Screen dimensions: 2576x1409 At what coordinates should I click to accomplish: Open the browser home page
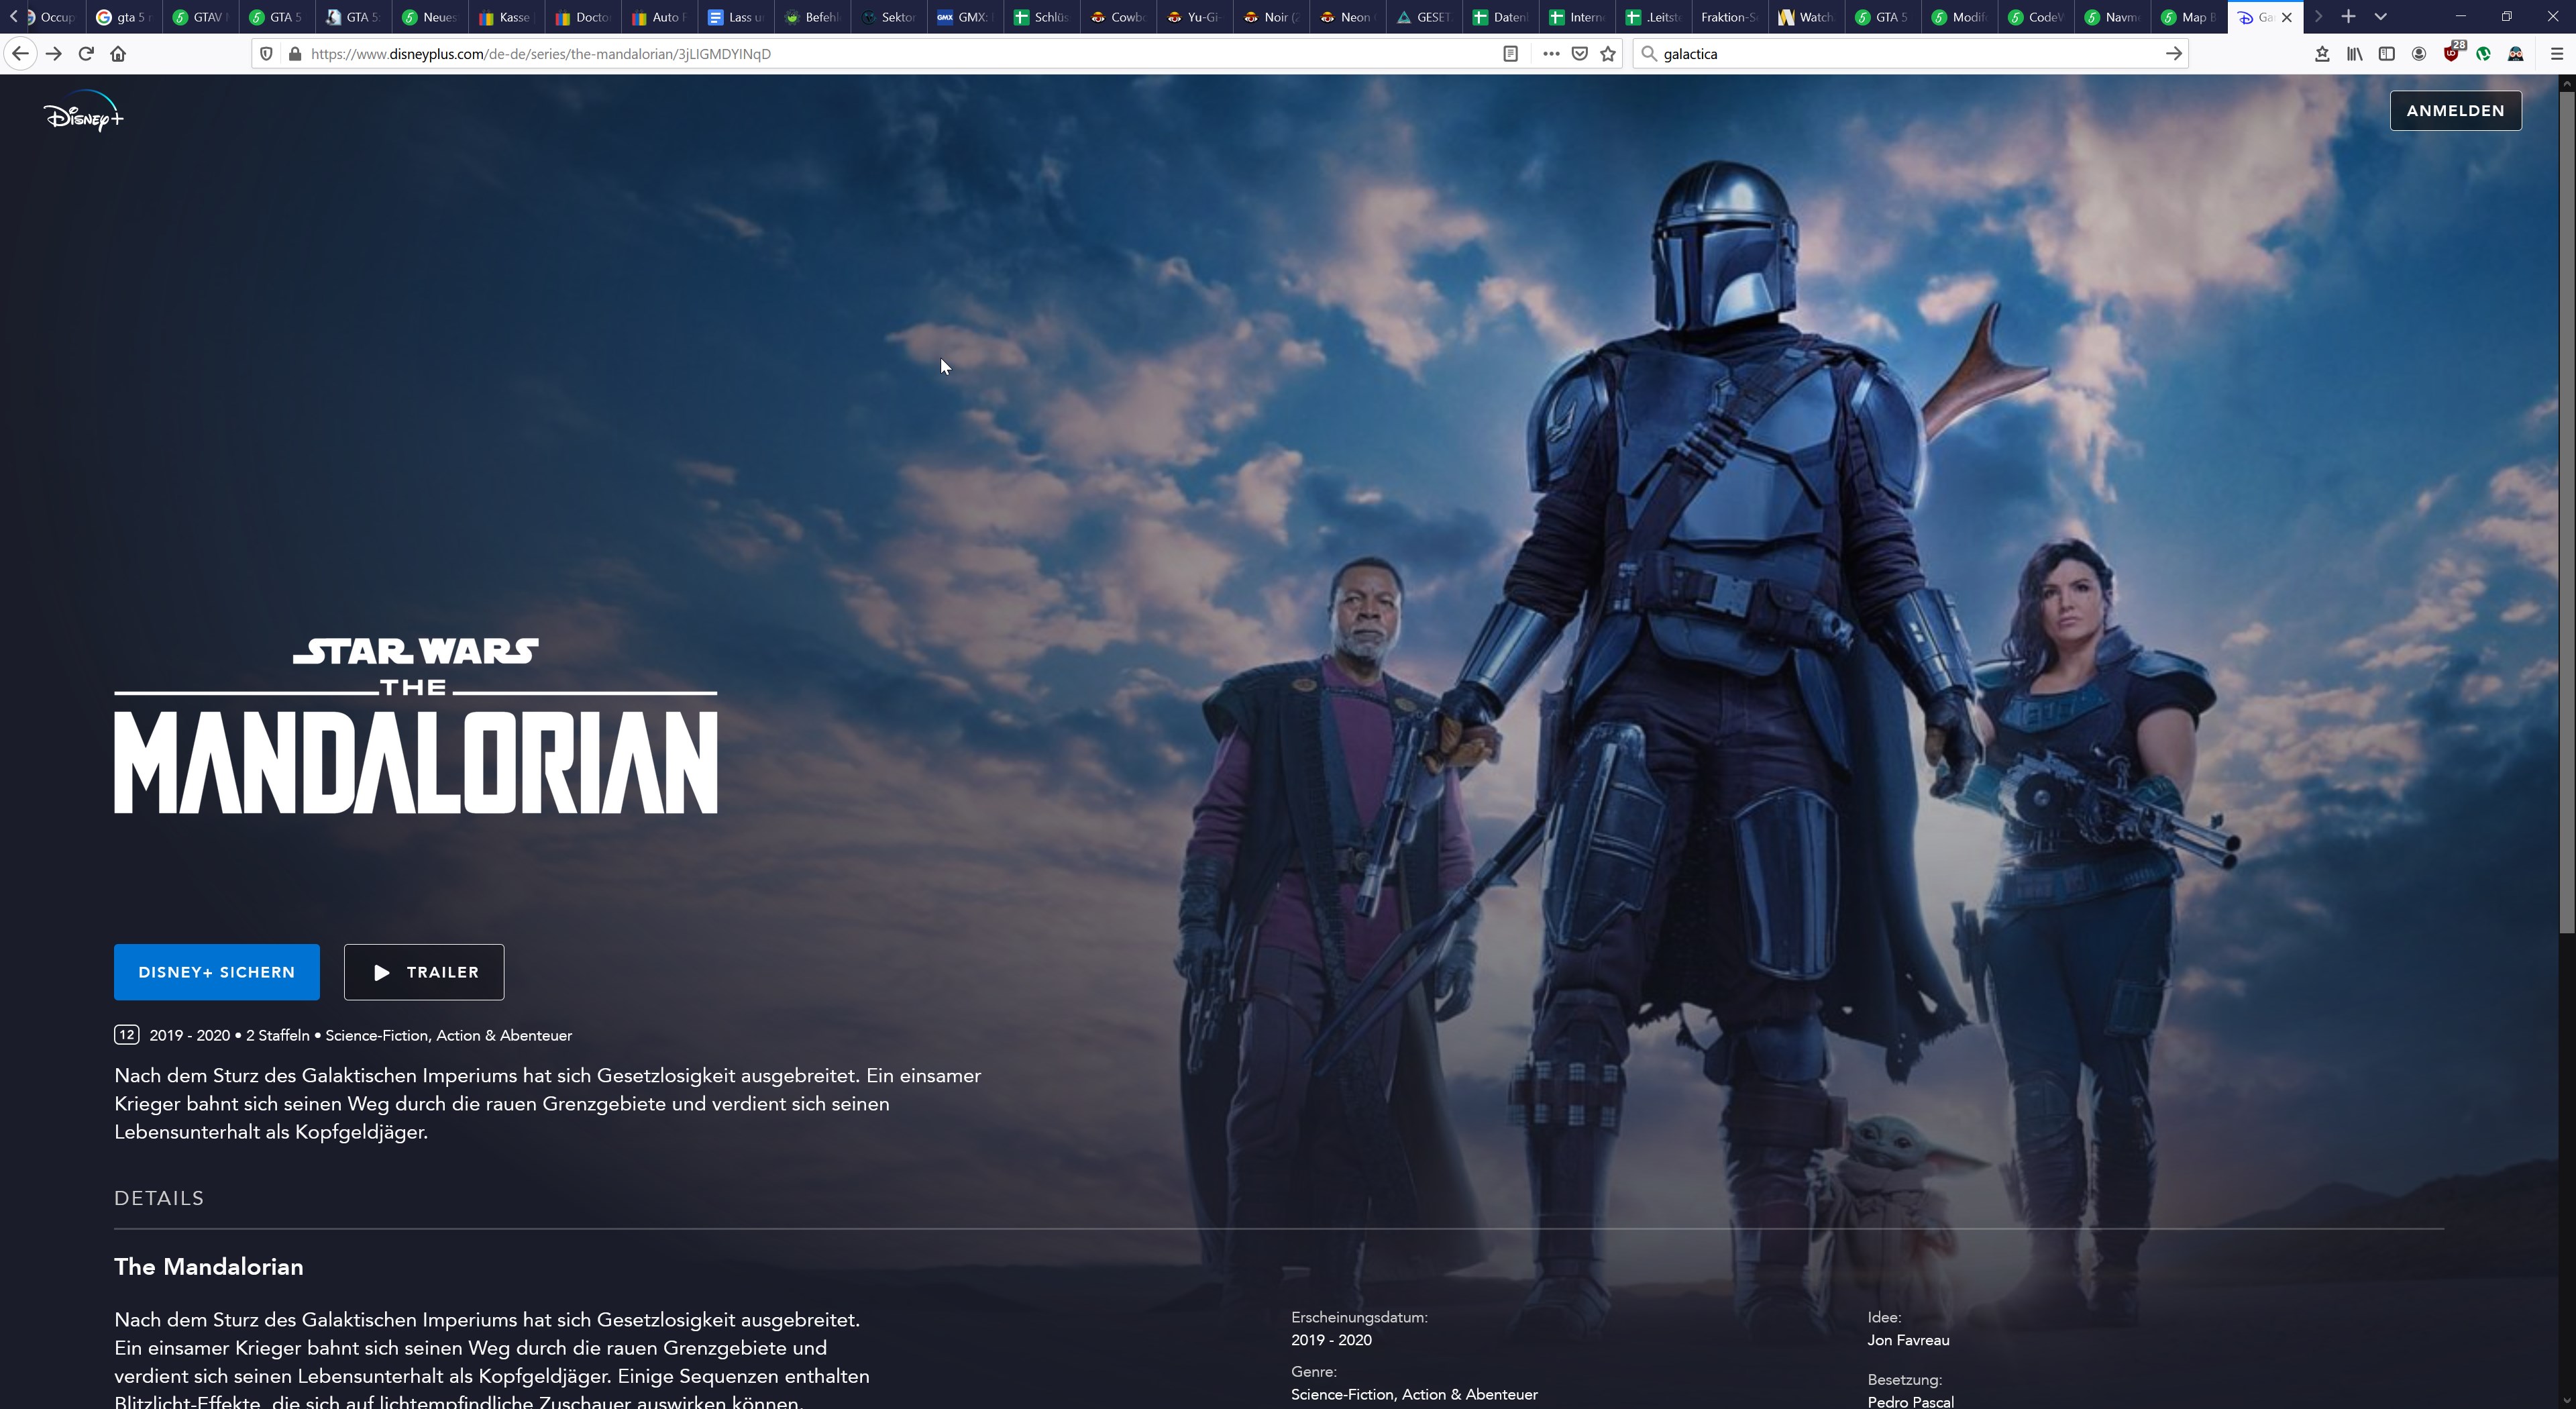[118, 54]
